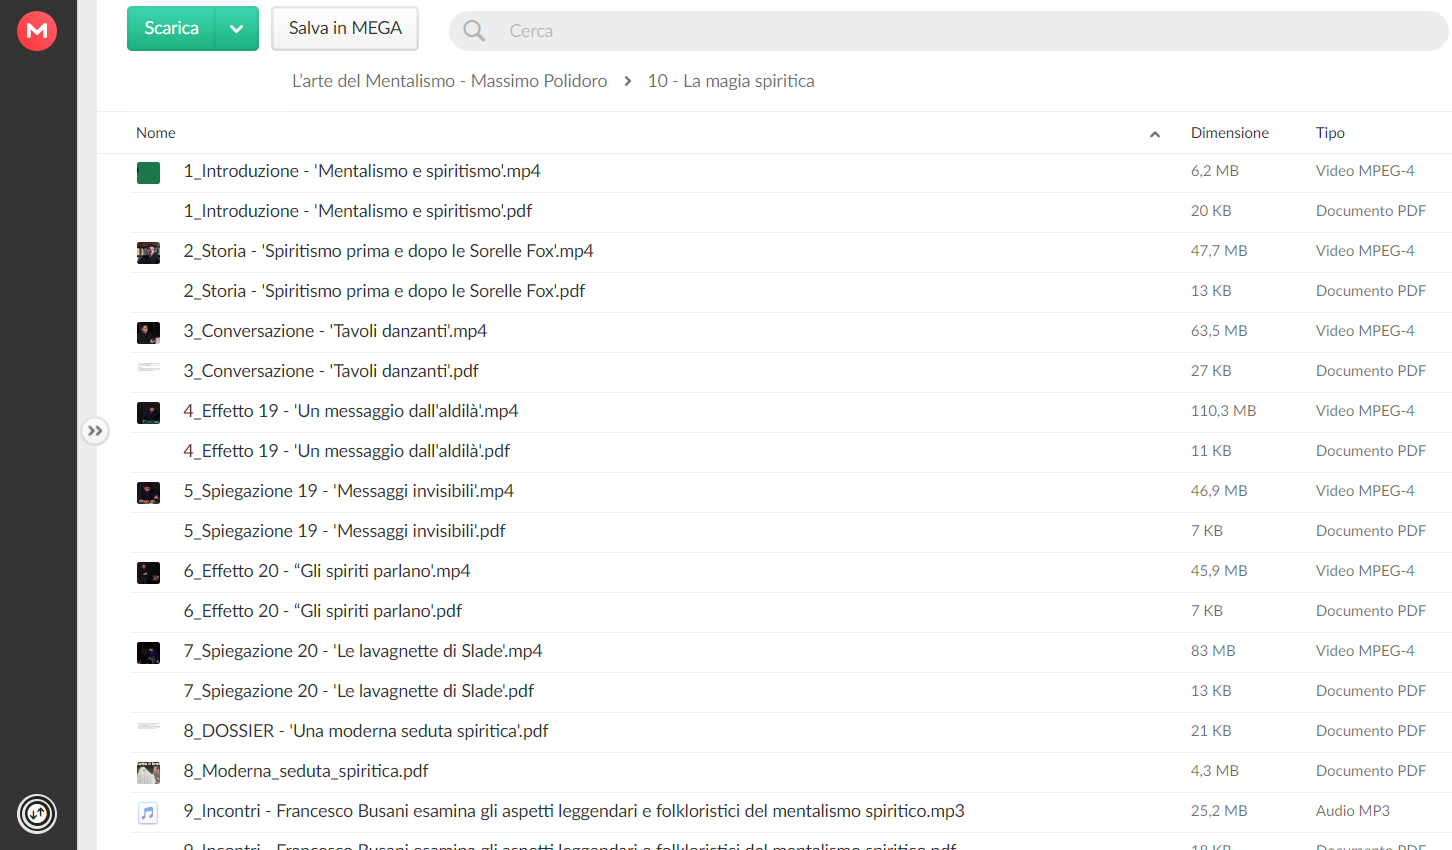Expand the left sidebar with double-arrow
The image size is (1452, 850).
[x=95, y=431]
